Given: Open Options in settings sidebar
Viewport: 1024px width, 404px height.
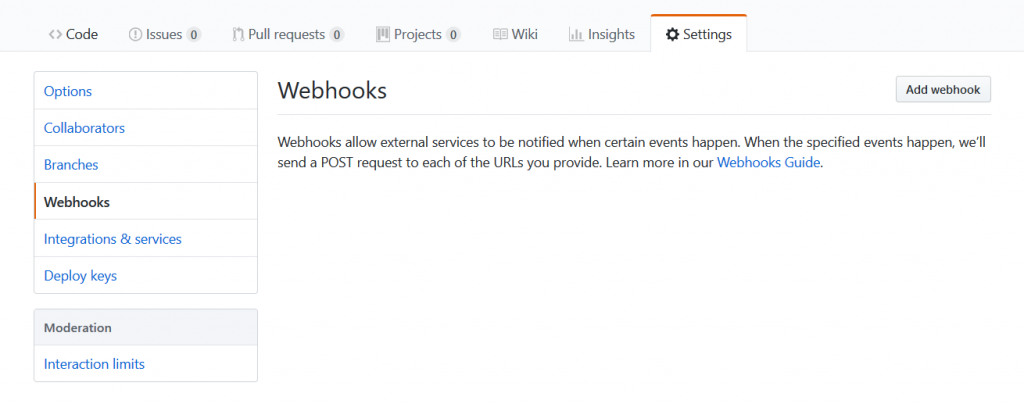Looking at the screenshot, I should point(146,91).
